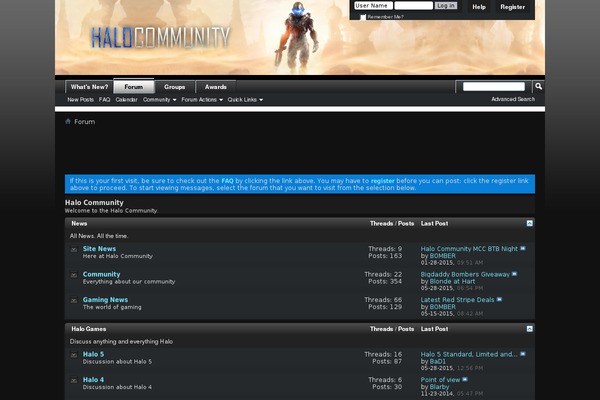The height and width of the screenshot is (400, 600).
Task: Click the Help link
Action: [x=479, y=7]
